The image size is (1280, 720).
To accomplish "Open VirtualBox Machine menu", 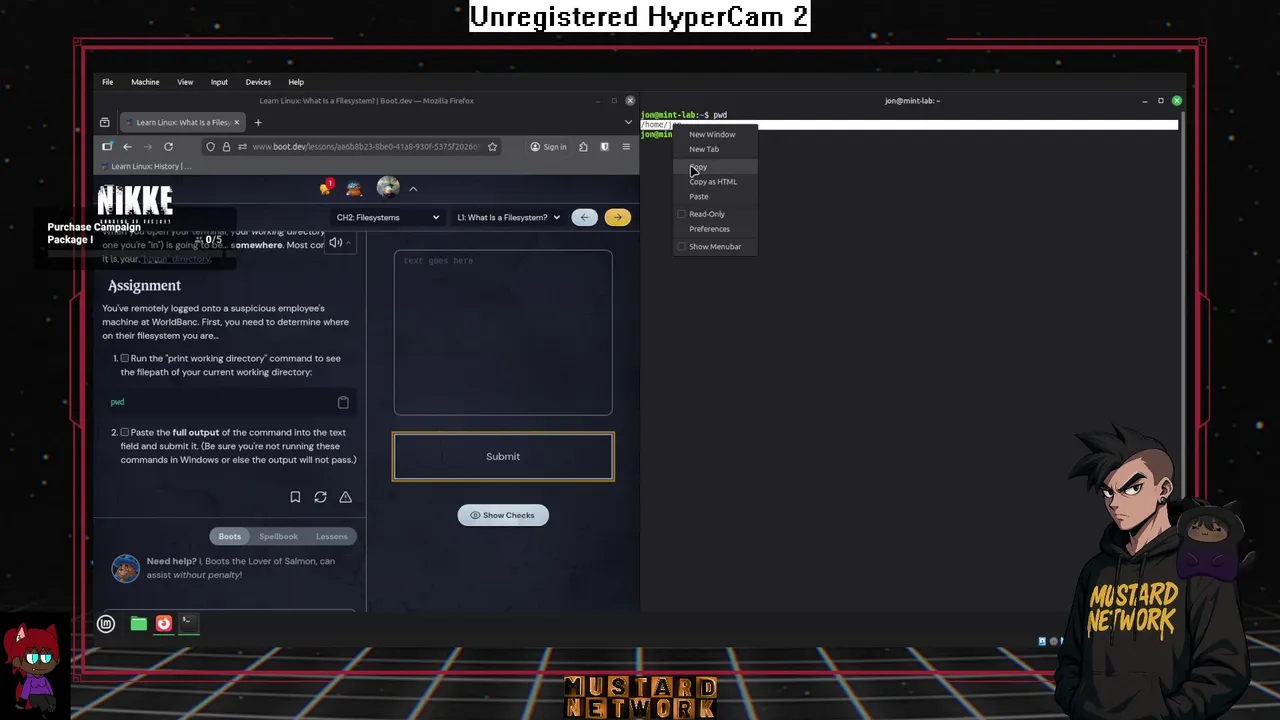I will tap(145, 82).
